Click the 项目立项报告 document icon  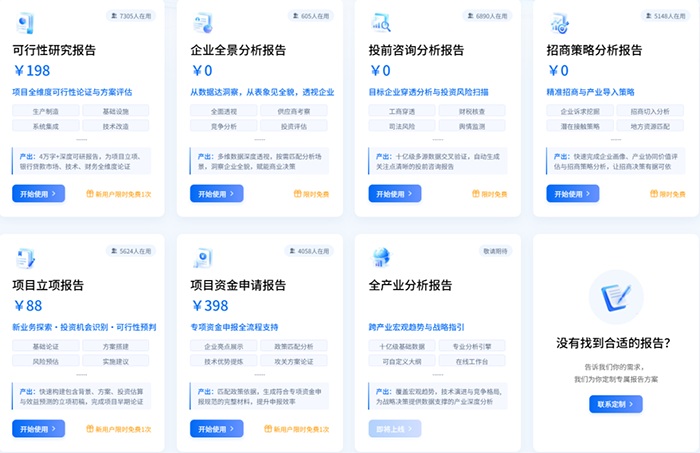[x=25, y=258]
